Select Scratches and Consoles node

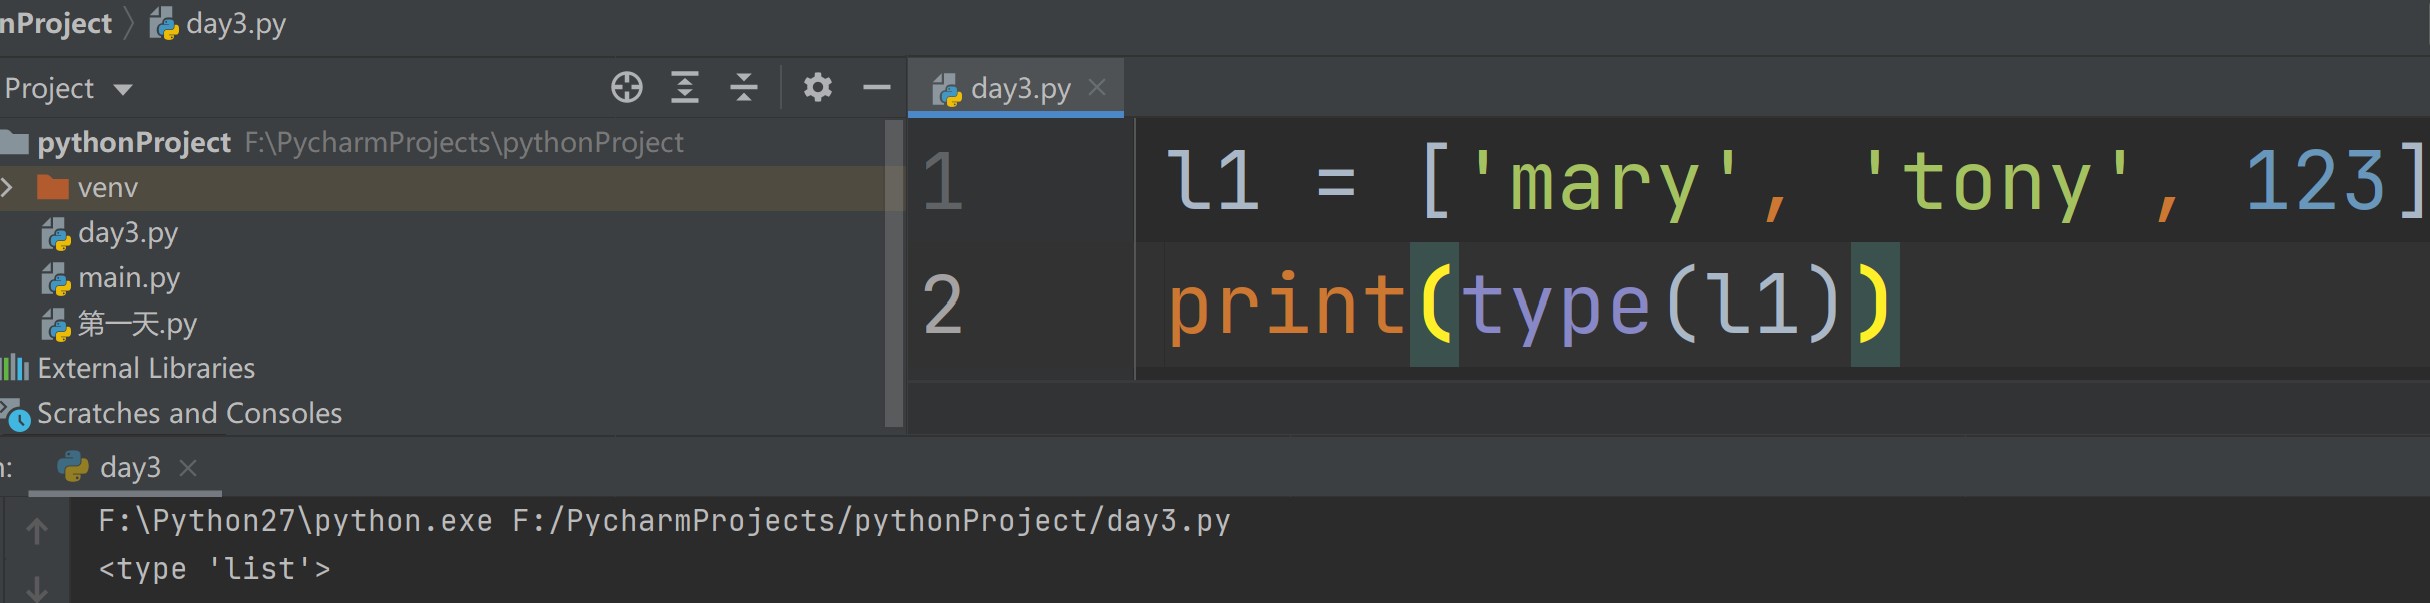tap(189, 413)
